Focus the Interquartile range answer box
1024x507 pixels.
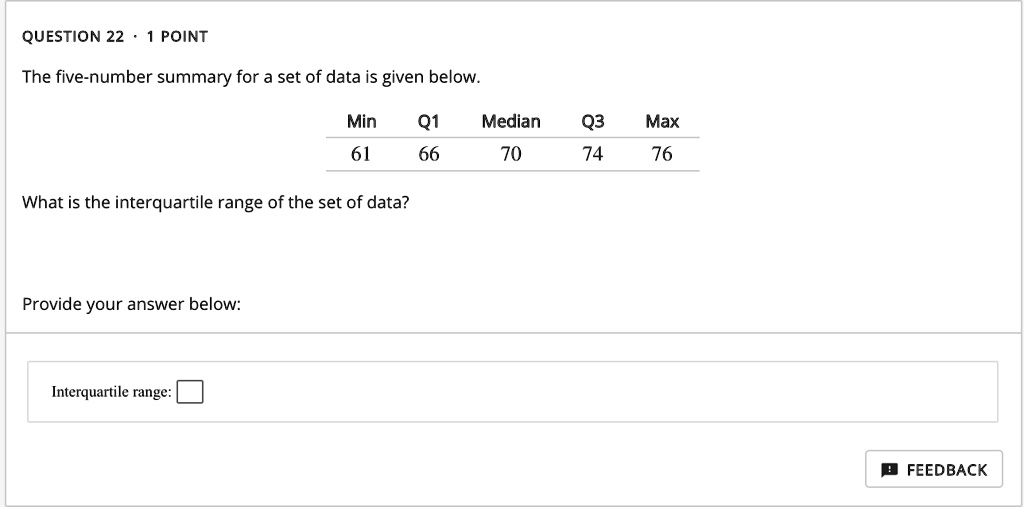190,392
